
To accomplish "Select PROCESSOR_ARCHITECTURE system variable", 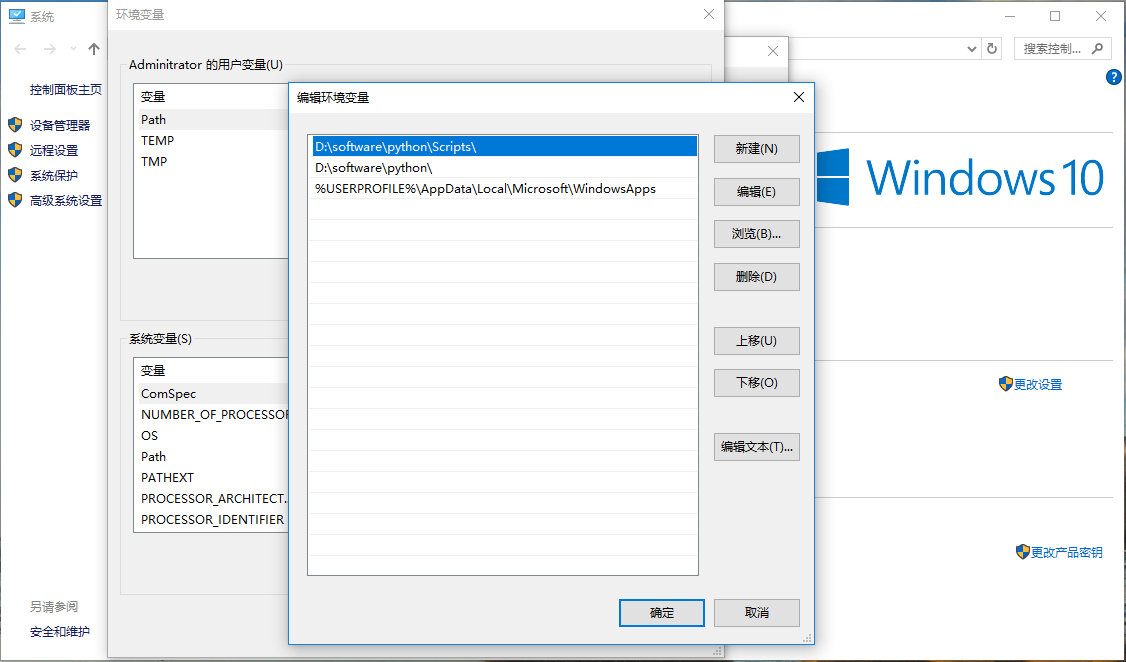I will pyautogui.click(x=213, y=498).
